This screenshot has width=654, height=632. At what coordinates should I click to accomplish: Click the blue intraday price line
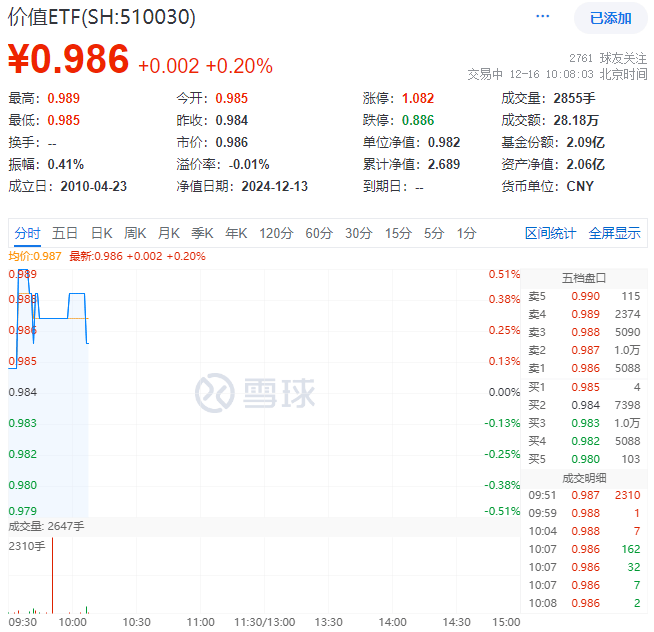[x=52, y=318]
